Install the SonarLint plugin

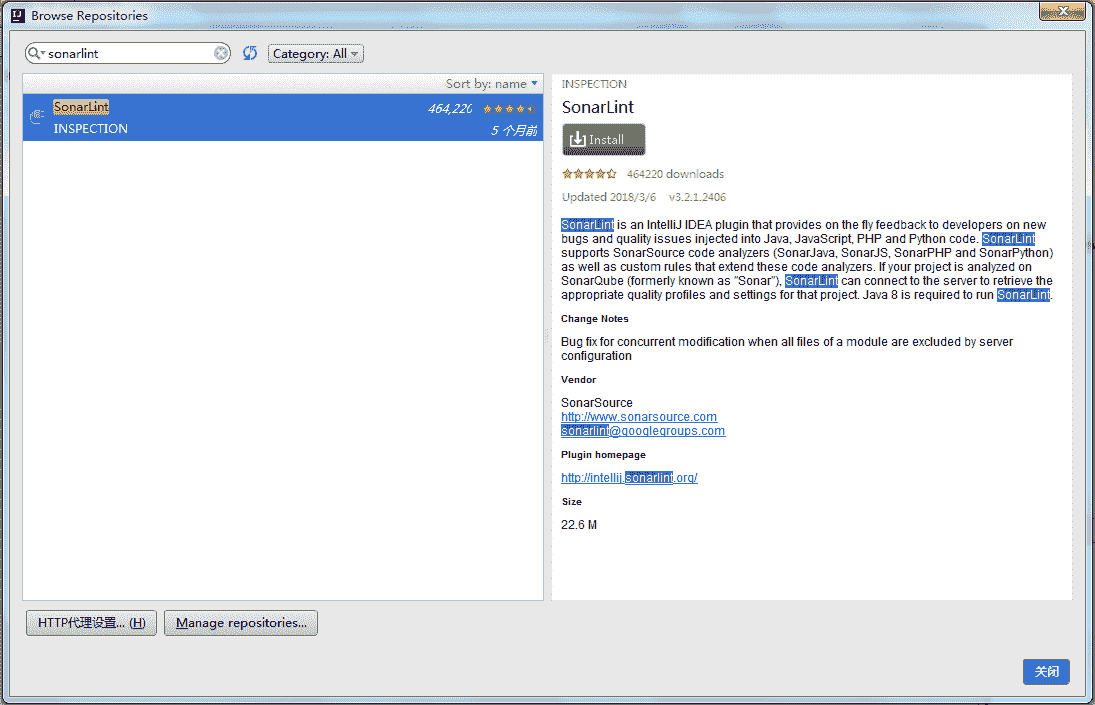coord(603,140)
